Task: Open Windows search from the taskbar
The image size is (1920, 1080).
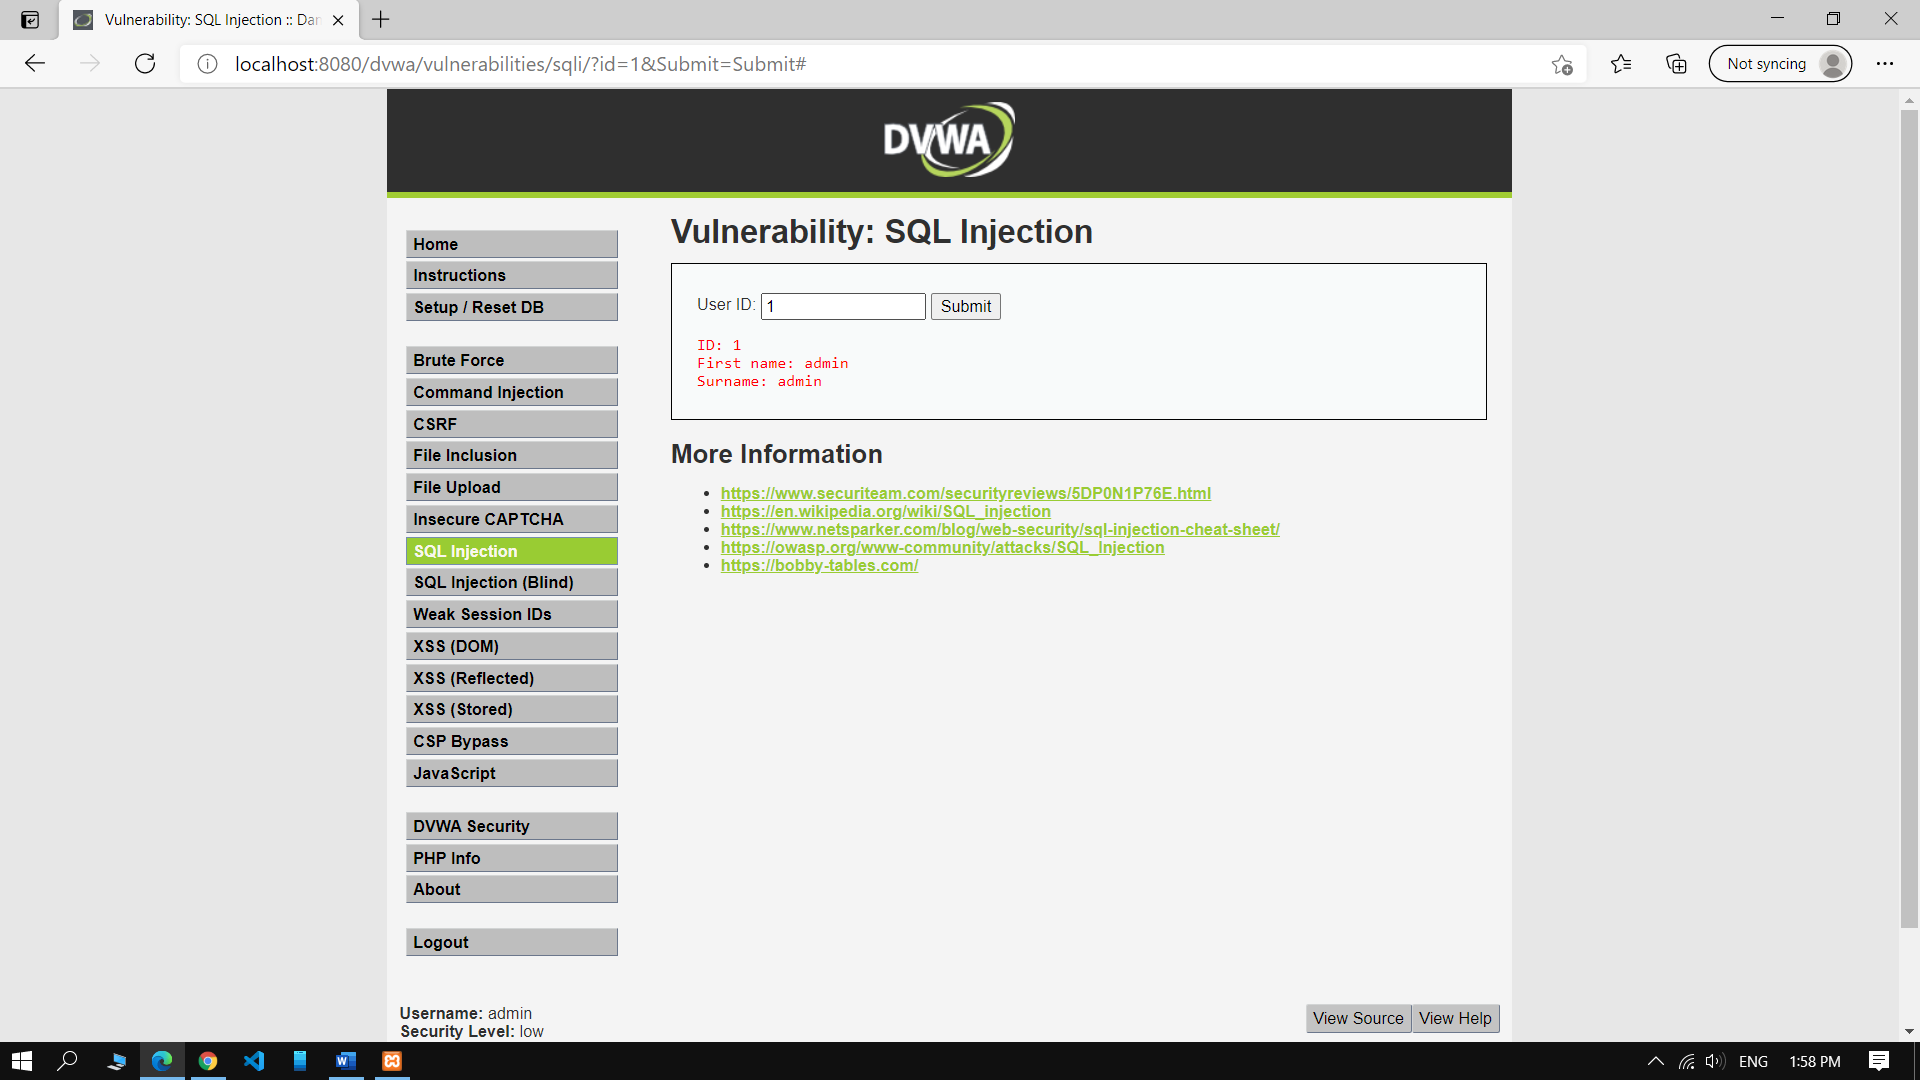Action: (x=67, y=1061)
